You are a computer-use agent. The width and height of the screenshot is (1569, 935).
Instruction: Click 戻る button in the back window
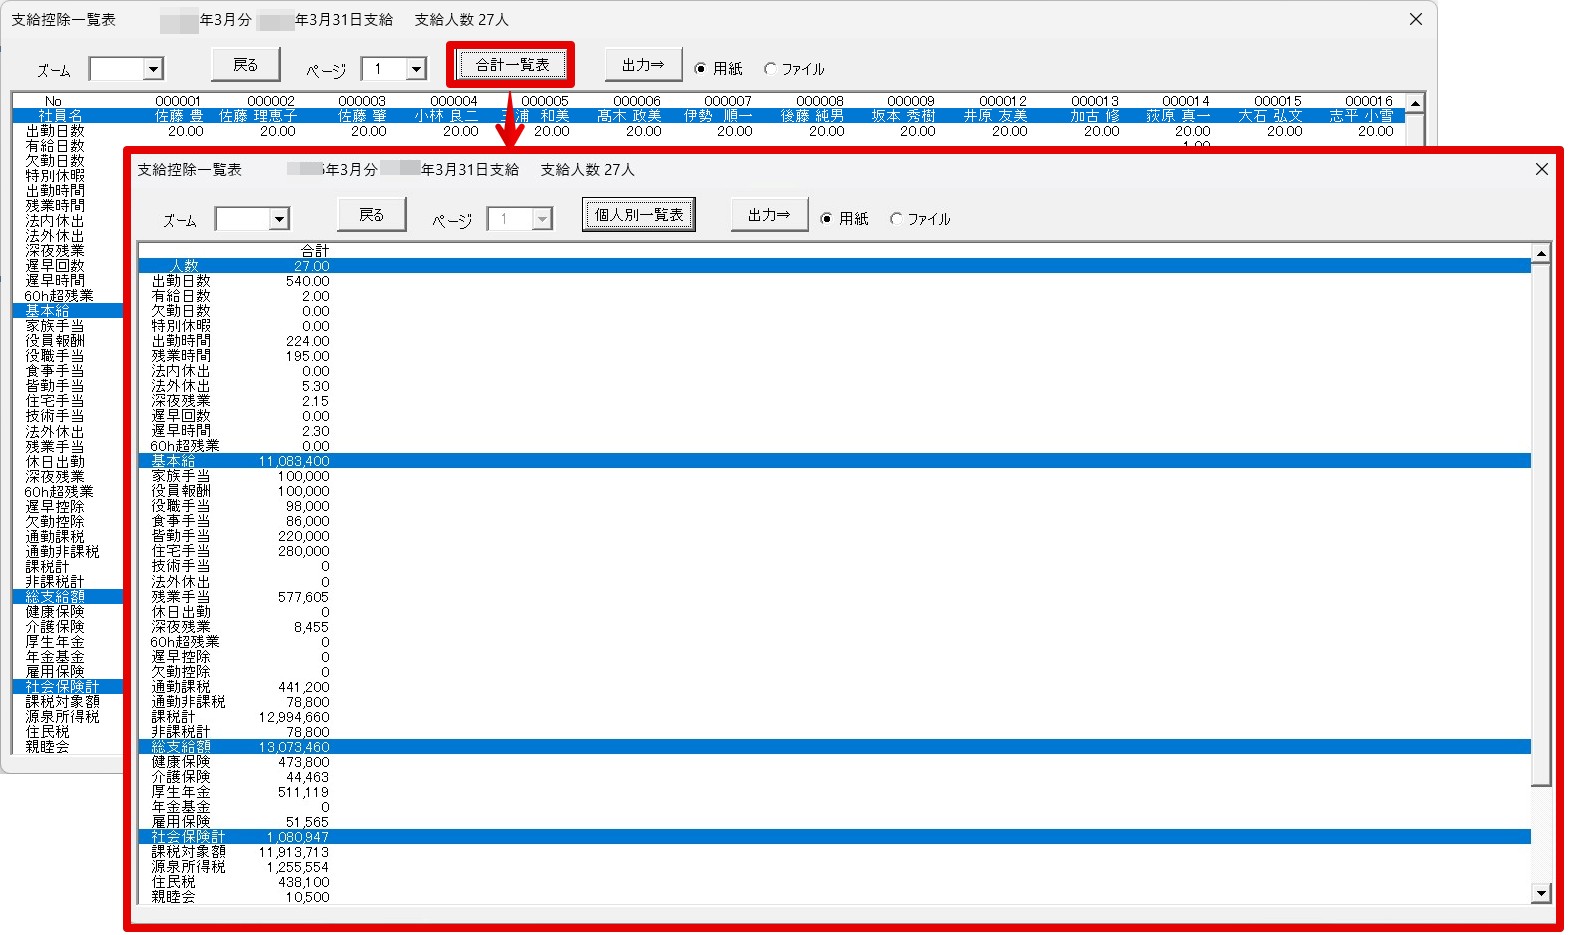tap(245, 65)
